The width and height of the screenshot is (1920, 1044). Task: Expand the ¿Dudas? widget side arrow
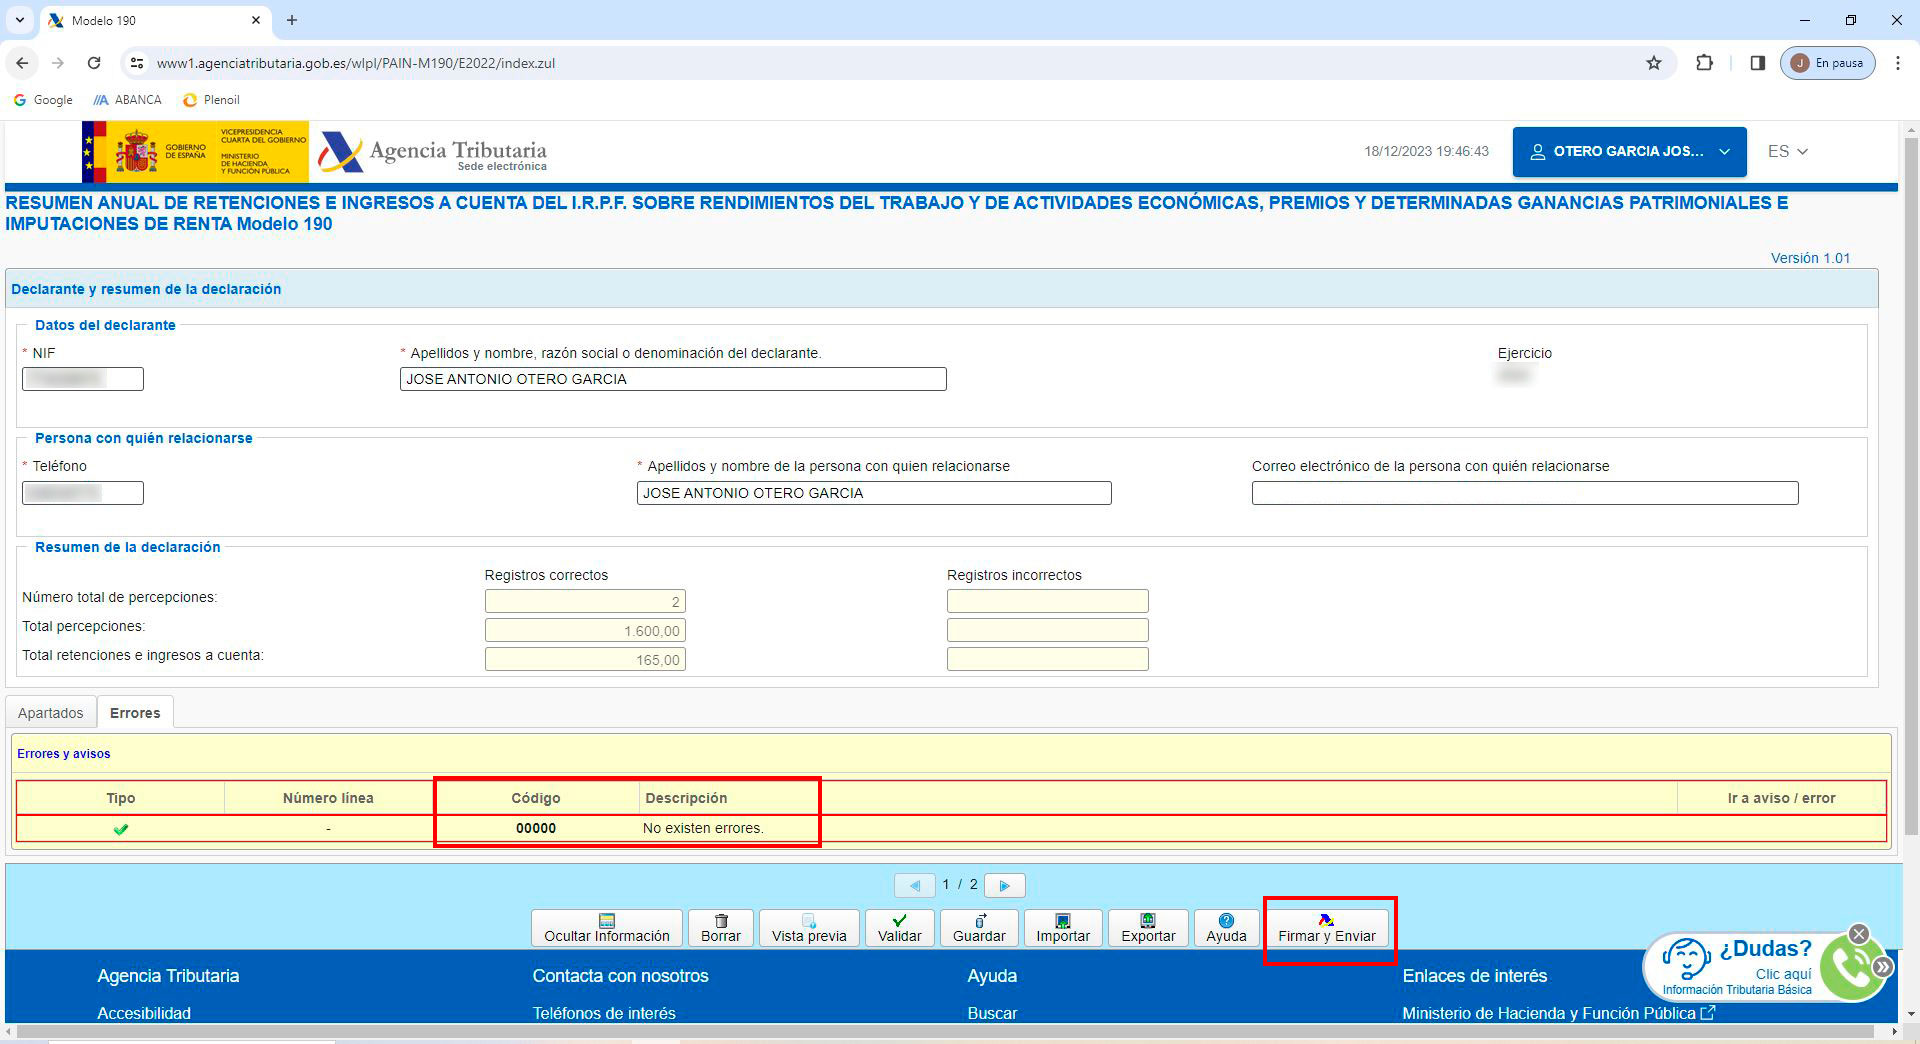(x=1883, y=967)
